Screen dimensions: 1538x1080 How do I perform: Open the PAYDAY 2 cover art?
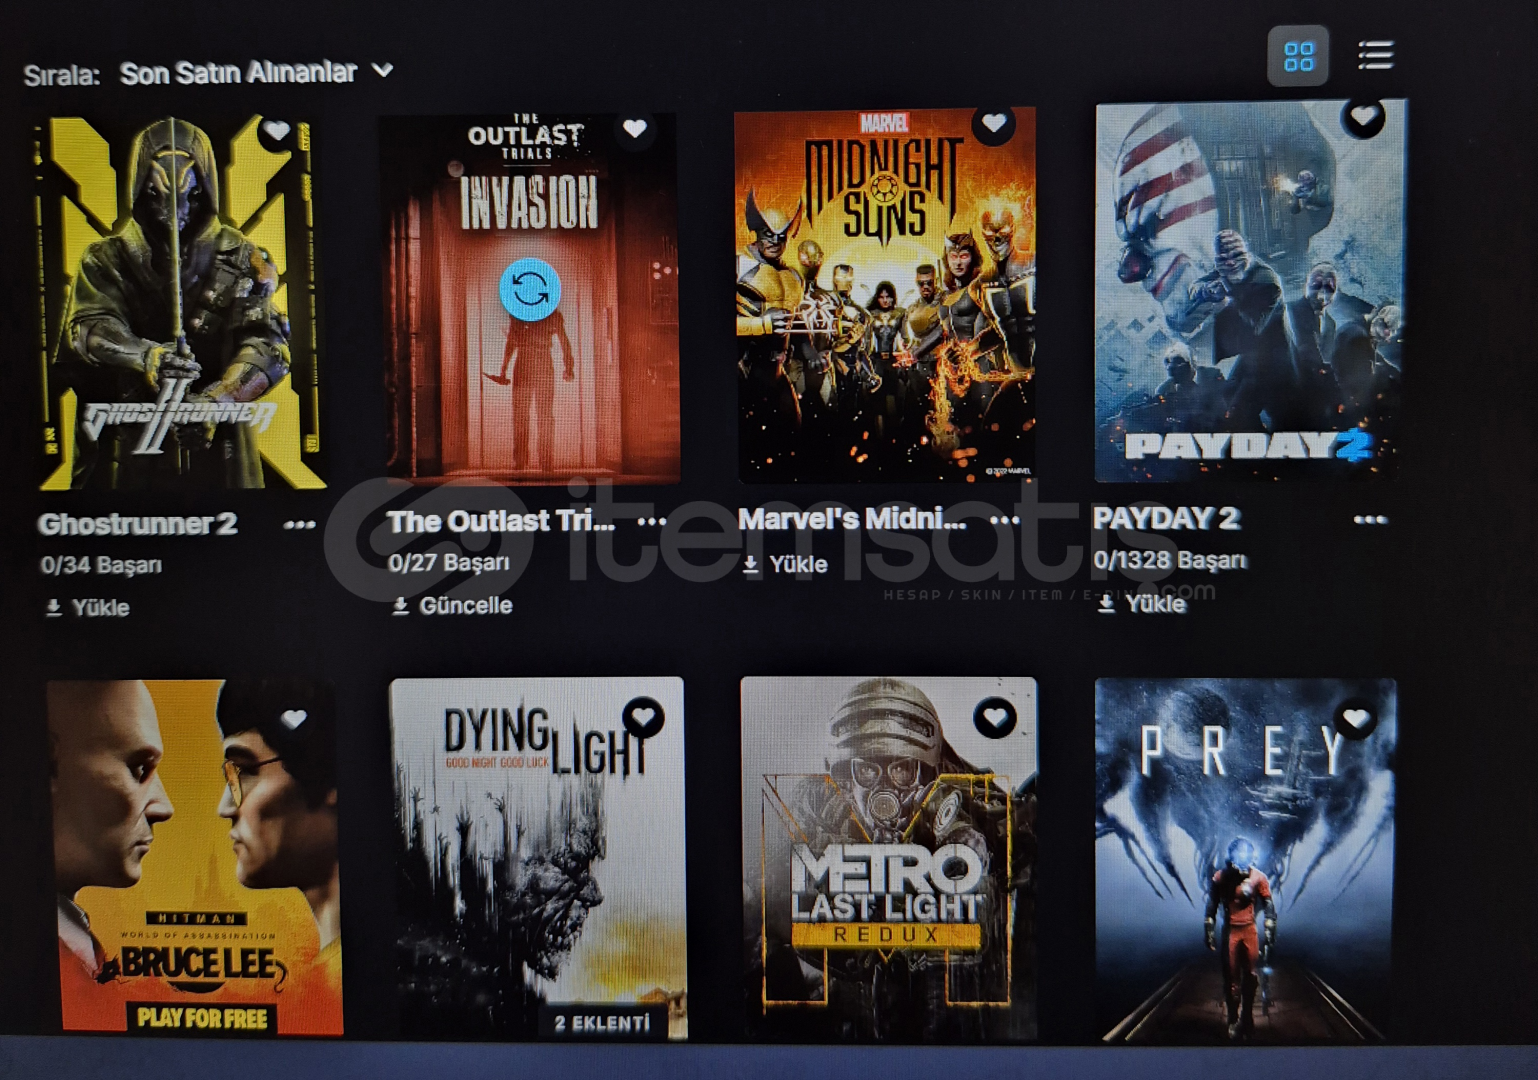pos(1250,291)
